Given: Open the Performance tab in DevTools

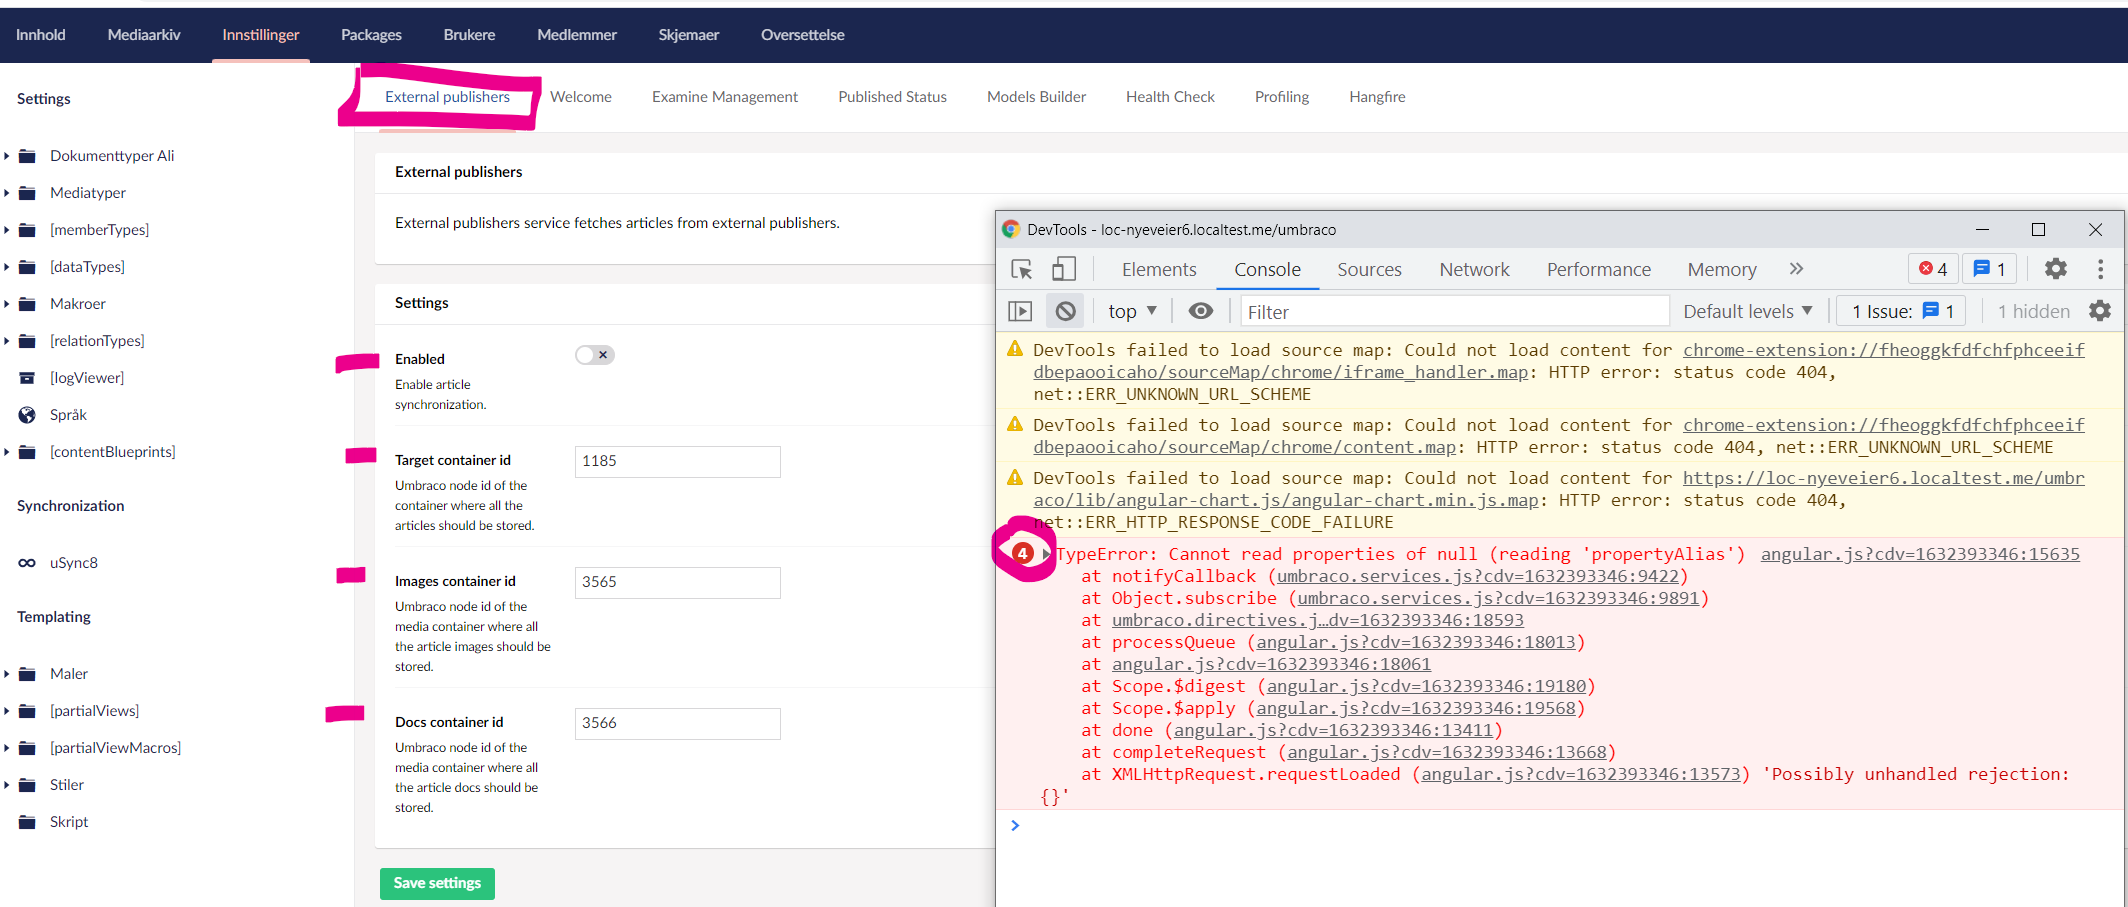Looking at the screenshot, I should [x=1598, y=269].
